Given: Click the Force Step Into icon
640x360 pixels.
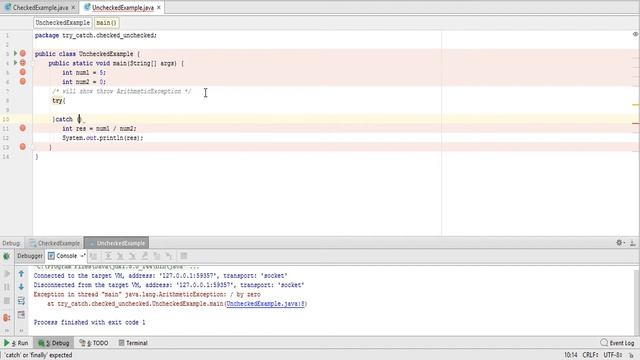Looking at the screenshot, I should click(x=133, y=256).
